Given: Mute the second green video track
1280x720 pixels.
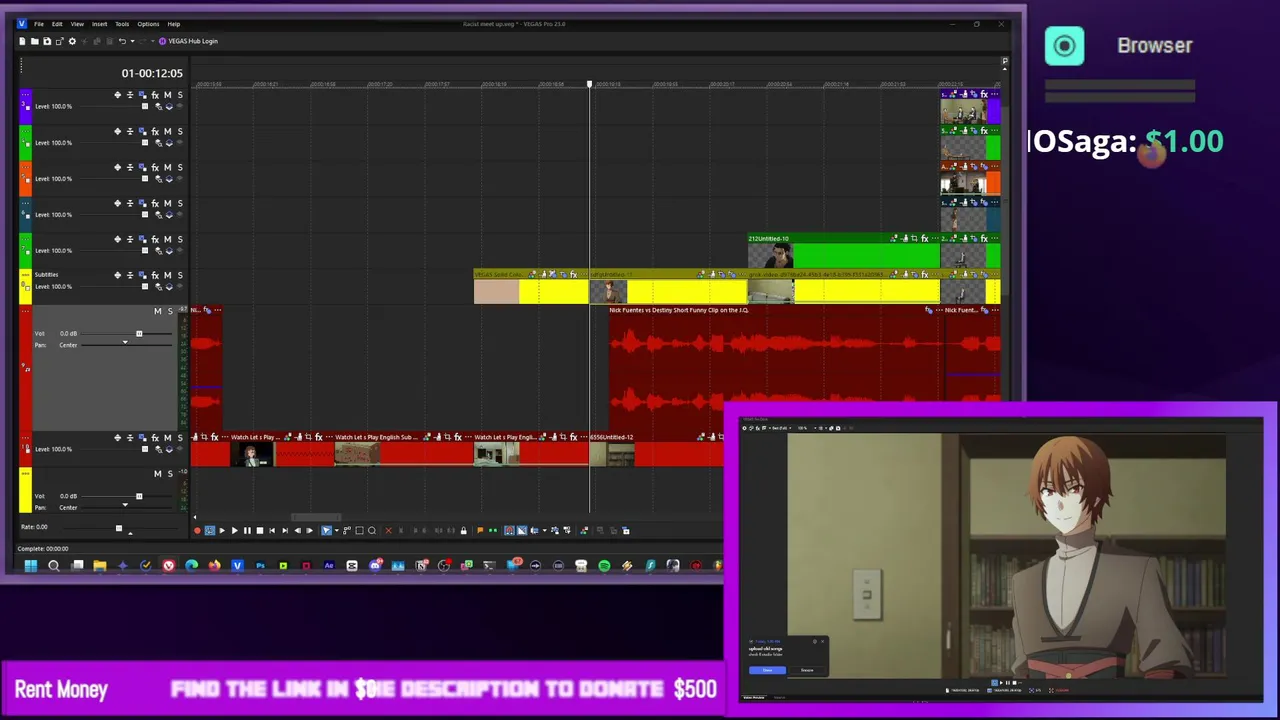Looking at the screenshot, I should [167, 239].
